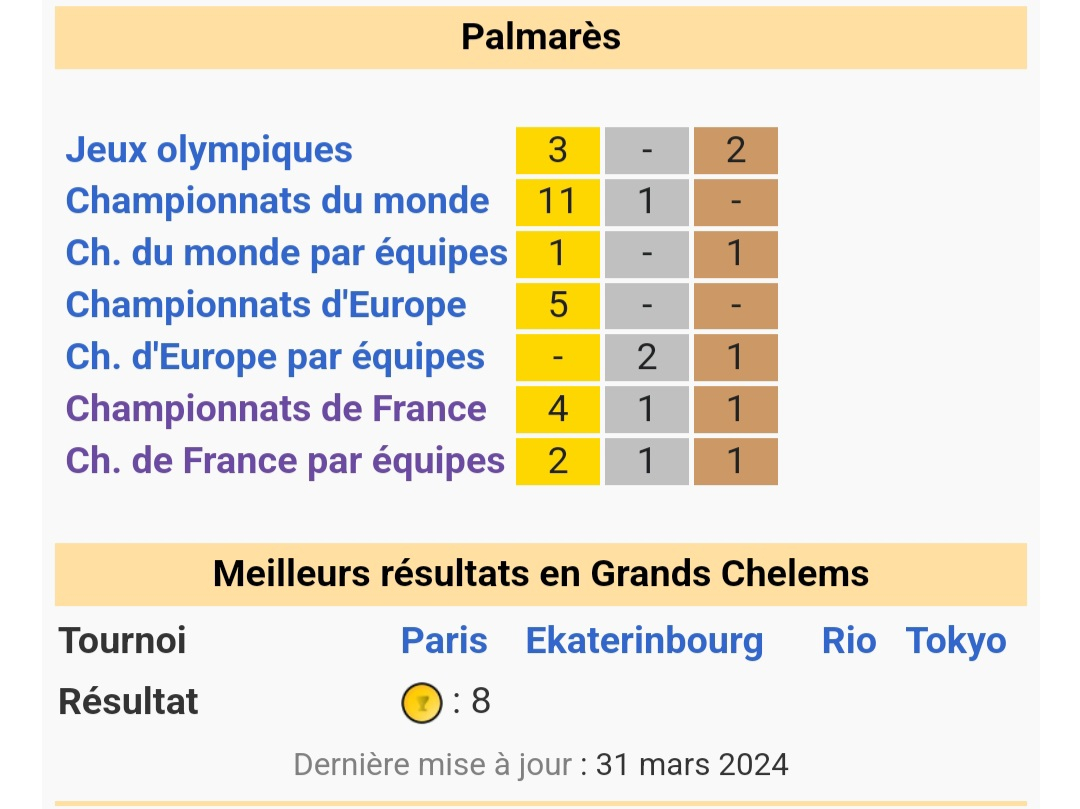The width and height of the screenshot is (1080, 809).
Task: Open the Rio tournament link
Action: coord(849,641)
